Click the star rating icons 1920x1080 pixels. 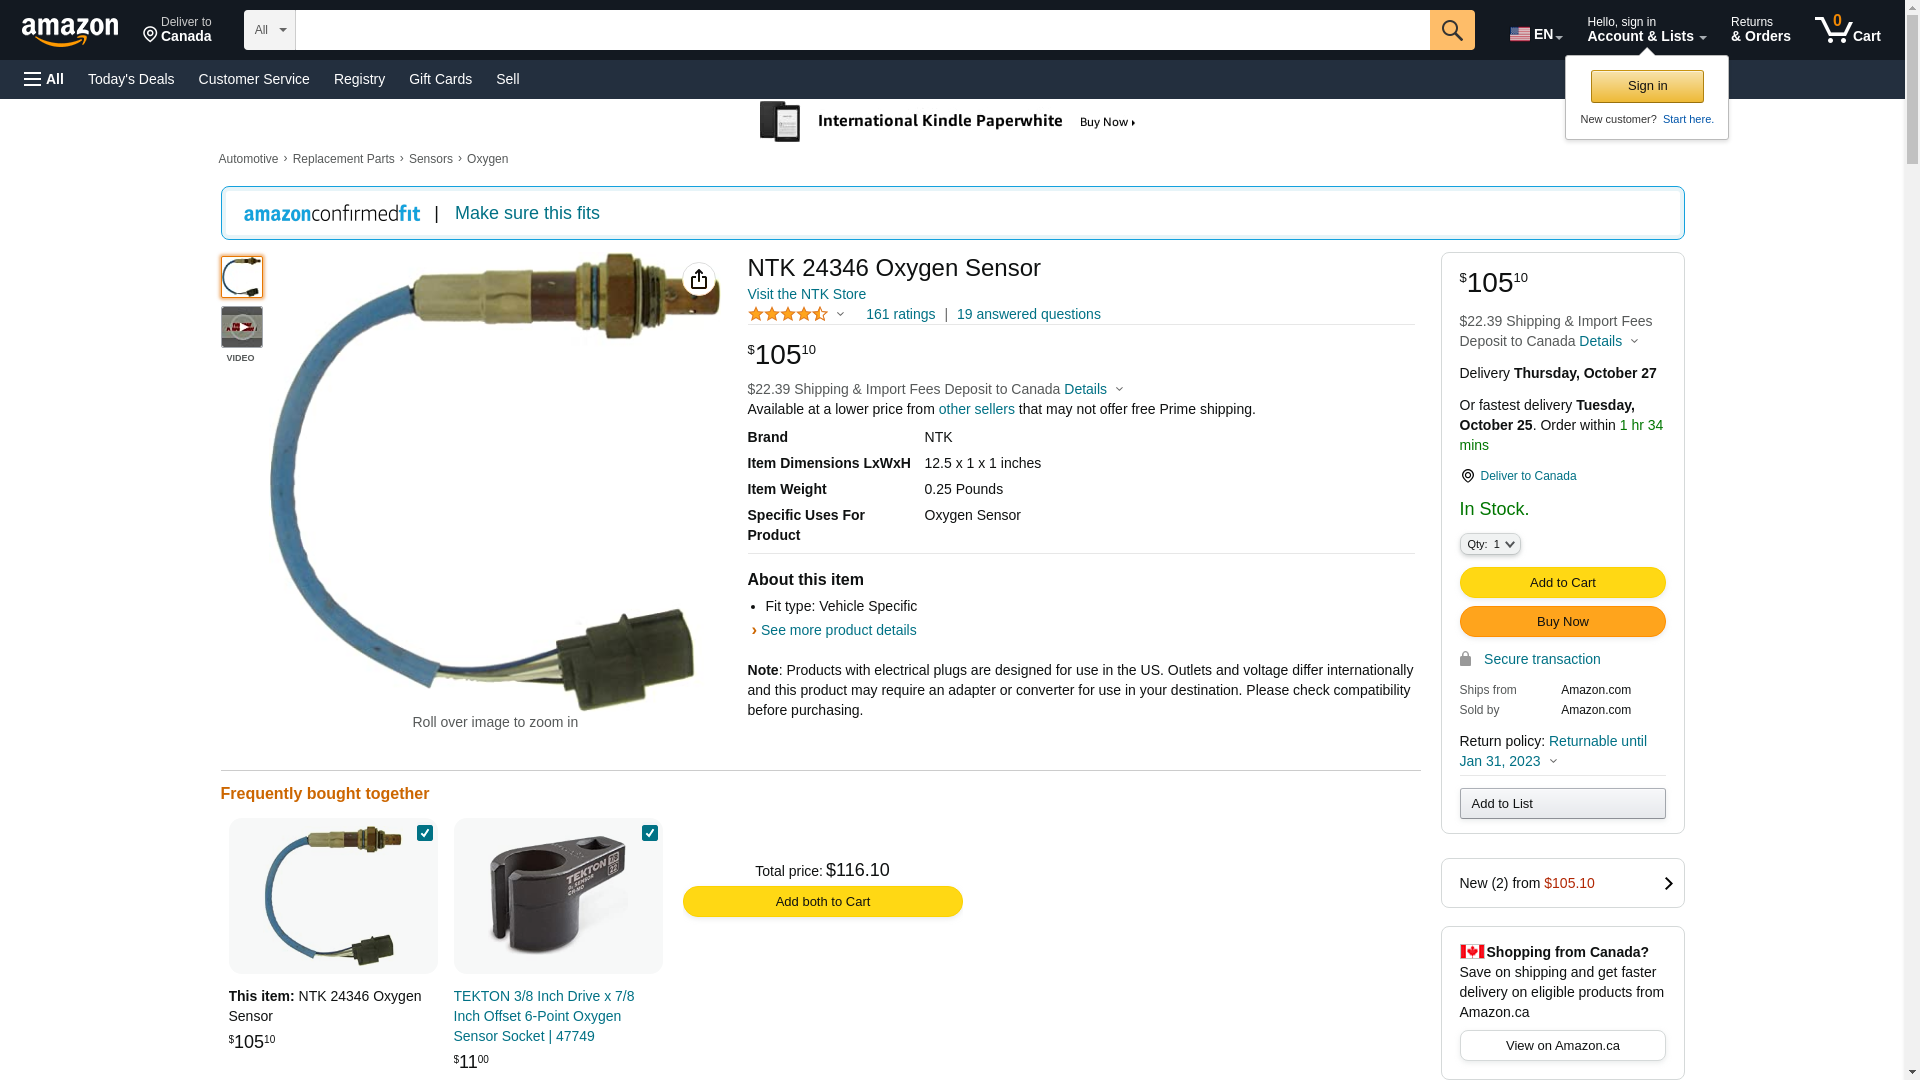click(x=788, y=314)
